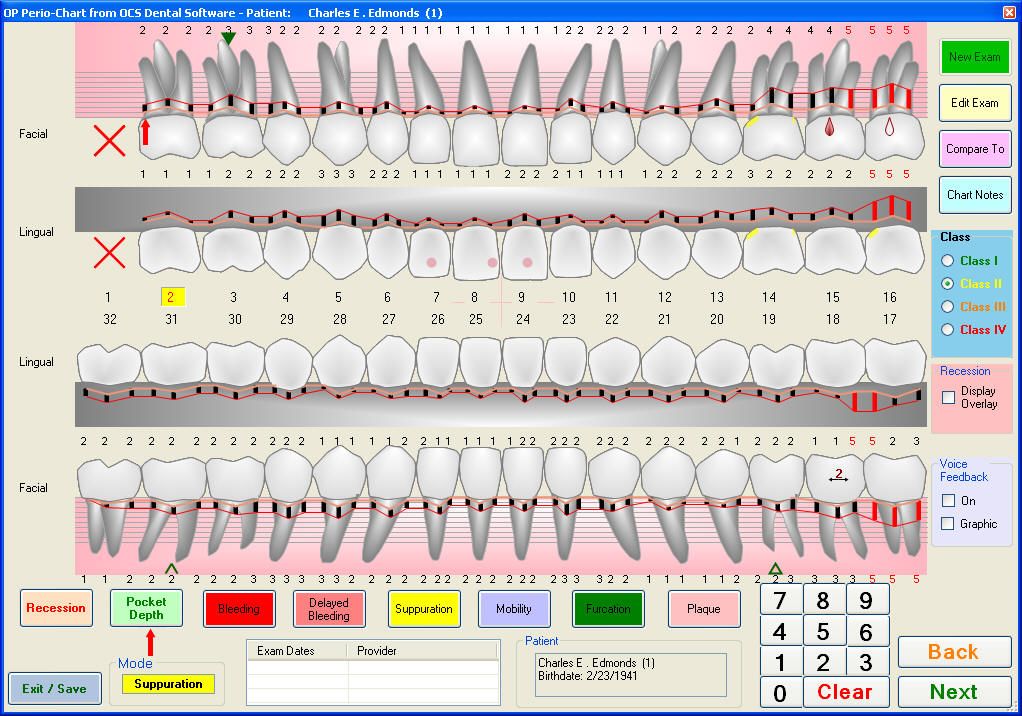The width and height of the screenshot is (1022, 716).
Task: Choose the Mobility mode button
Action: click(514, 609)
